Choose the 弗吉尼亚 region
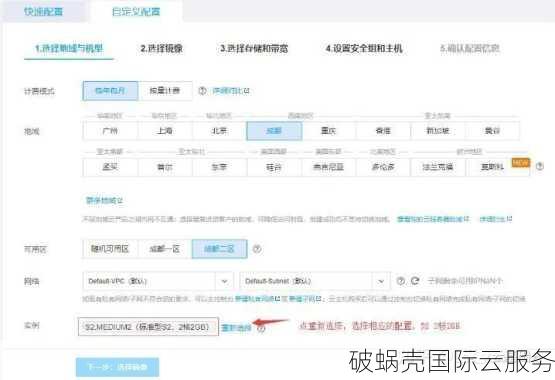Image resolution: width=555 pixels, height=380 pixels. click(329, 167)
